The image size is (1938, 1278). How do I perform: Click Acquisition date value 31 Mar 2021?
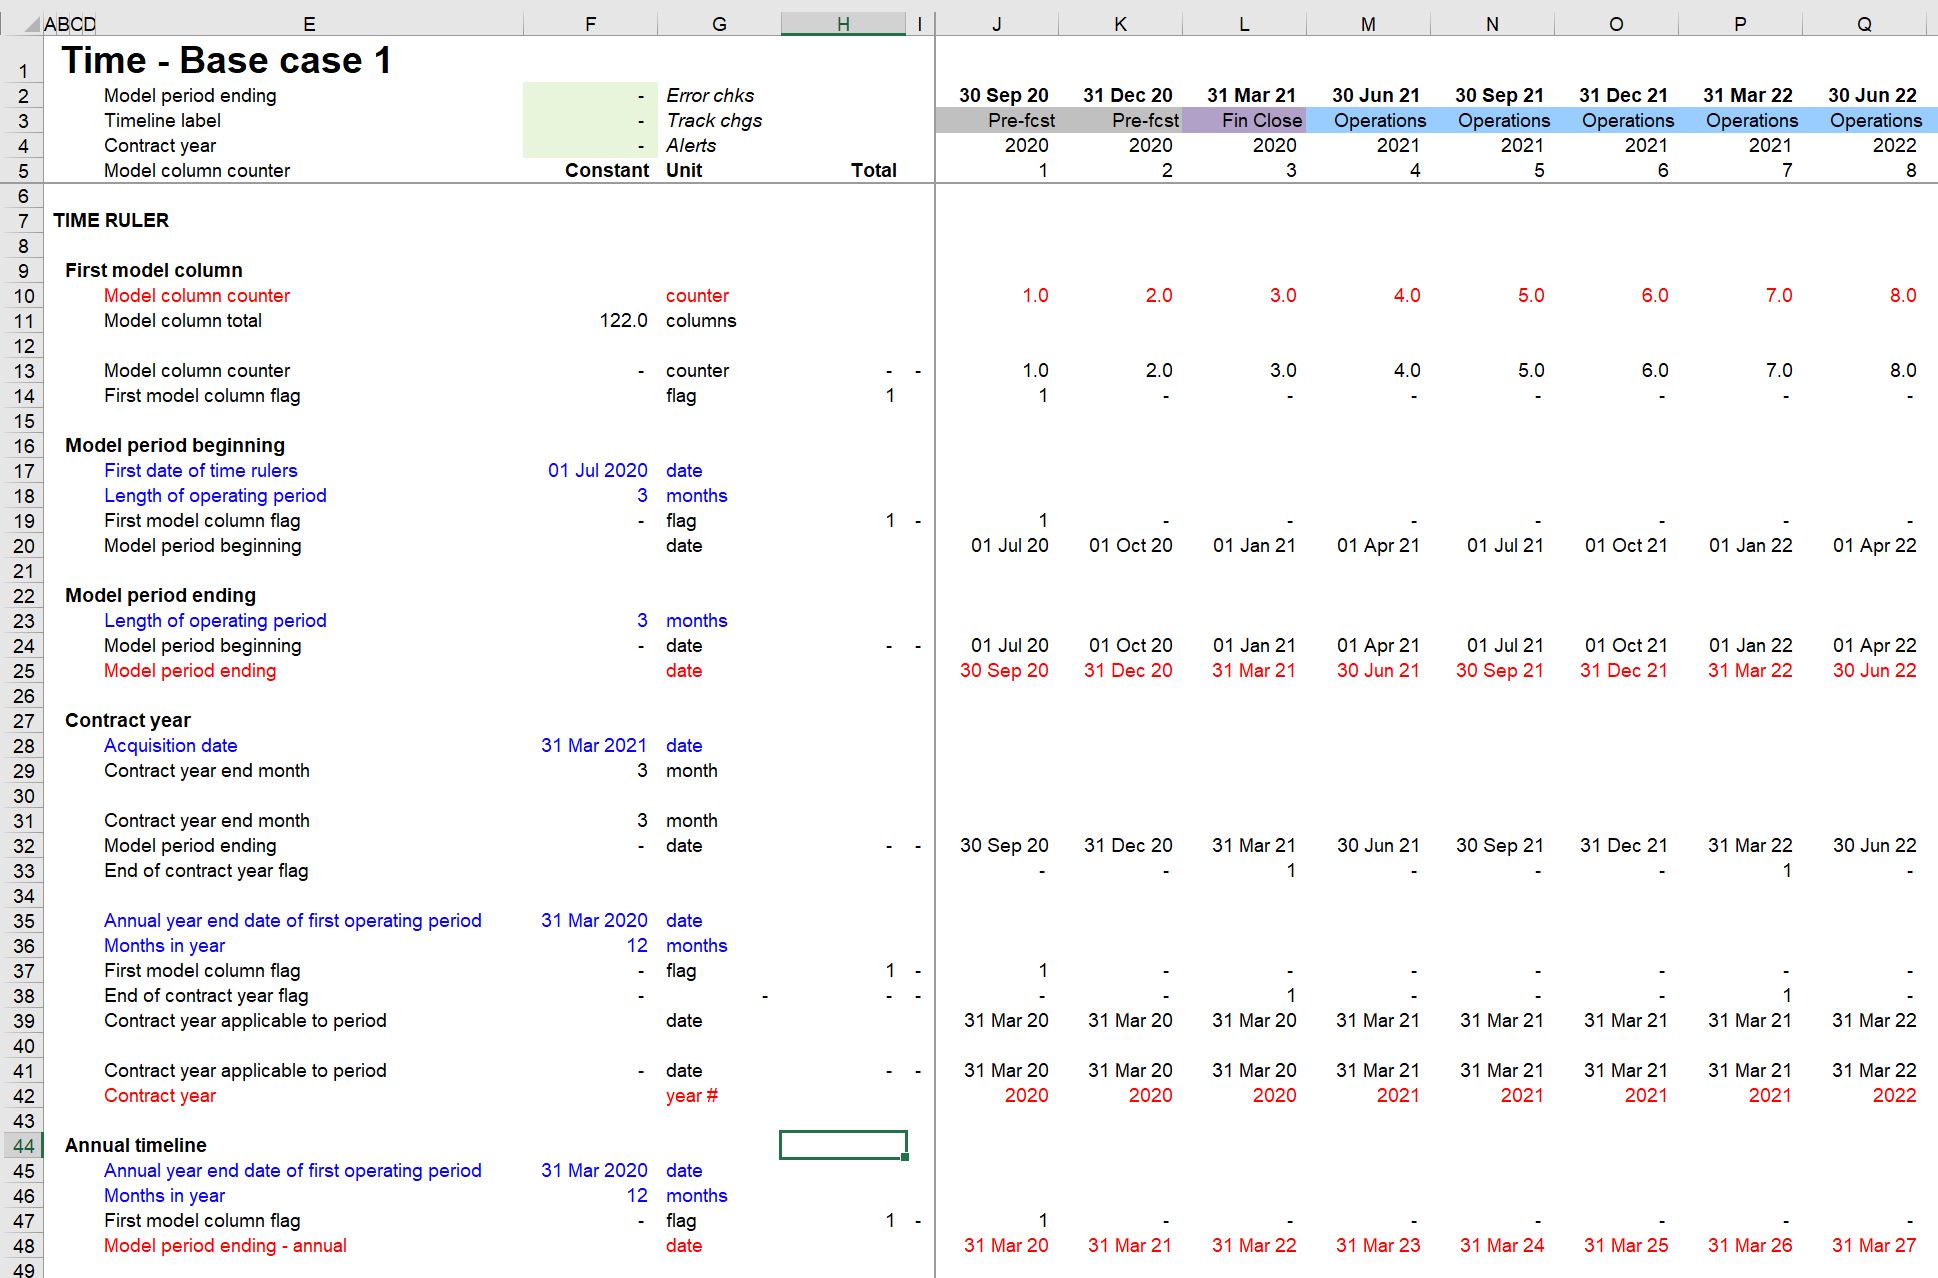click(x=594, y=746)
